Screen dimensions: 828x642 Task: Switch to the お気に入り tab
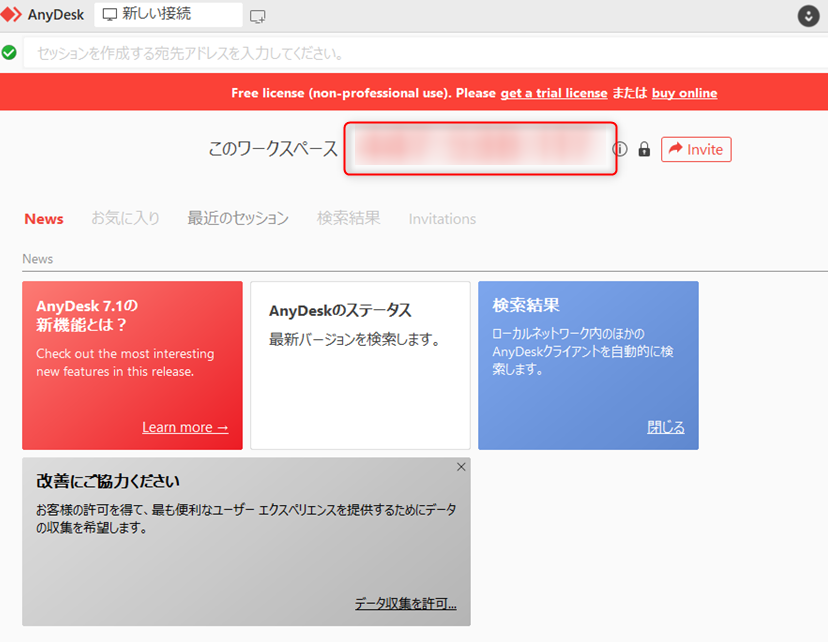(125, 218)
